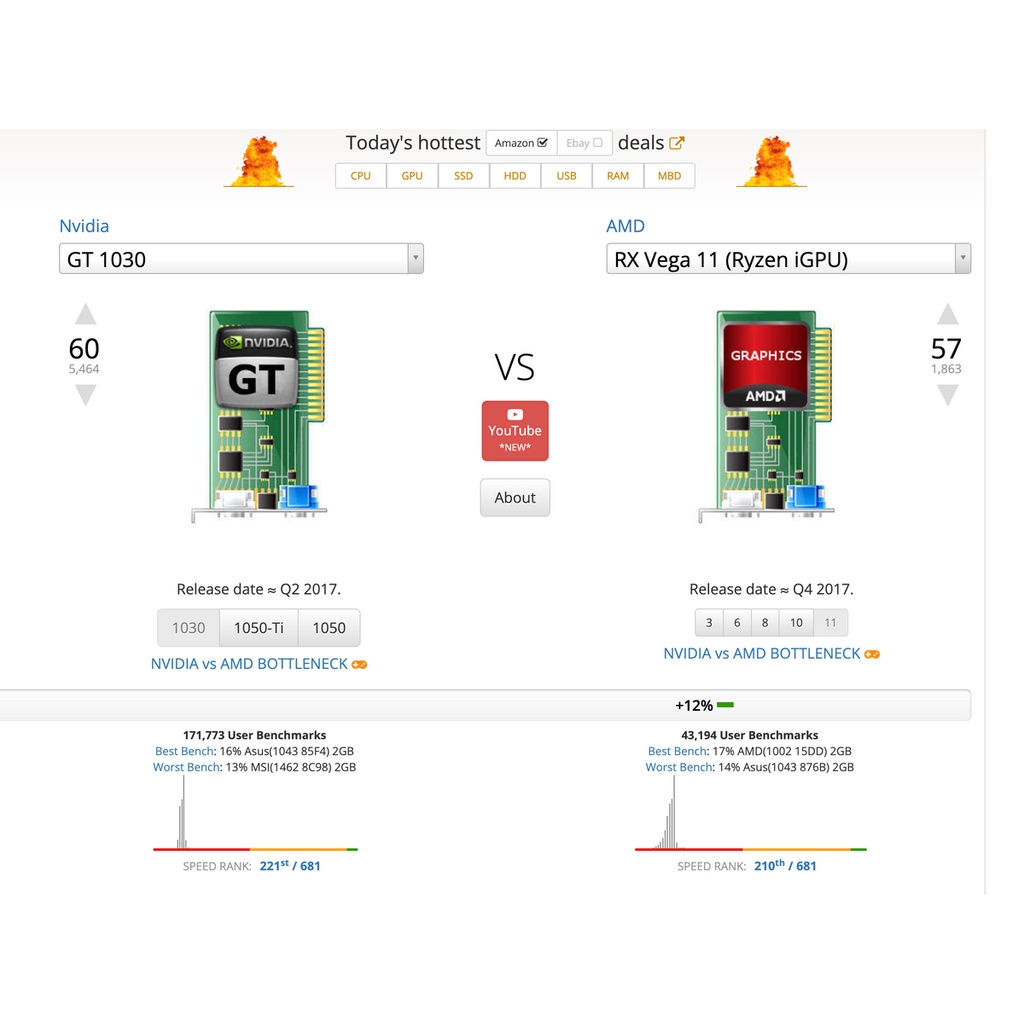Switch to the 1050-Ti model button
This screenshot has height=1024, width=1024.
coord(258,628)
